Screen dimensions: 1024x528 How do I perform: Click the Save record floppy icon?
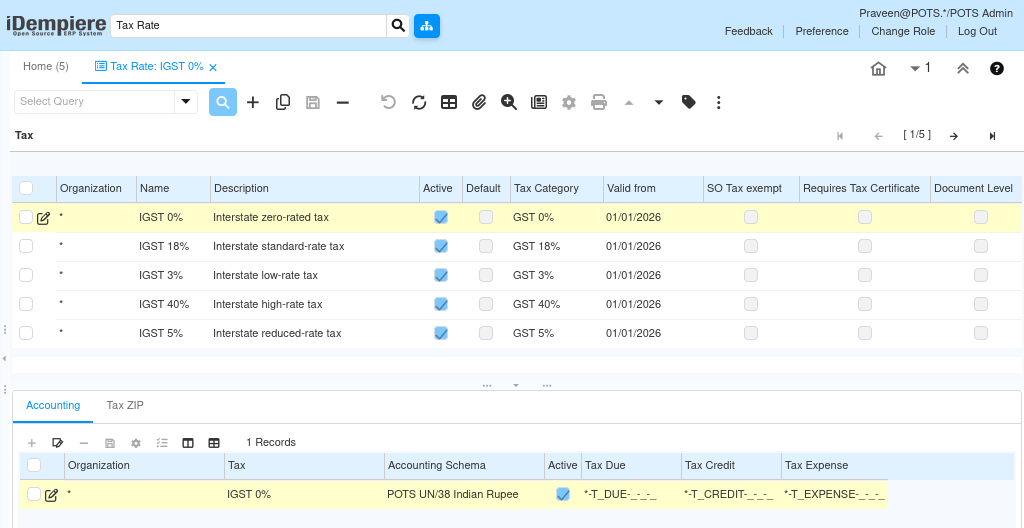pyautogui.click(x=313, y=102)
